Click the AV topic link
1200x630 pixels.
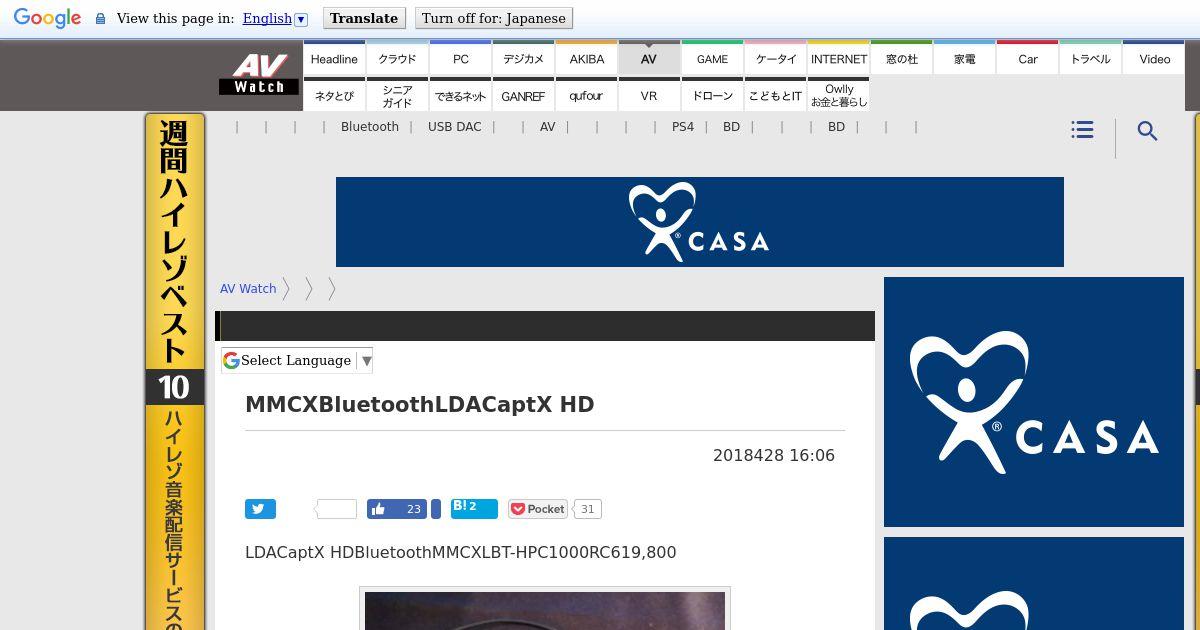[548, 127]
